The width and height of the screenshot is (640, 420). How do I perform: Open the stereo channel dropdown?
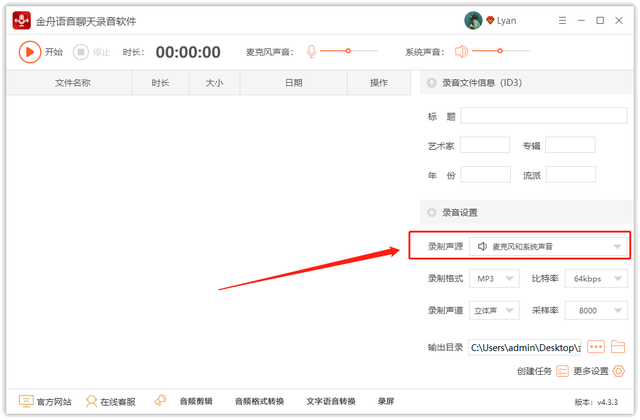coord(494,311)
